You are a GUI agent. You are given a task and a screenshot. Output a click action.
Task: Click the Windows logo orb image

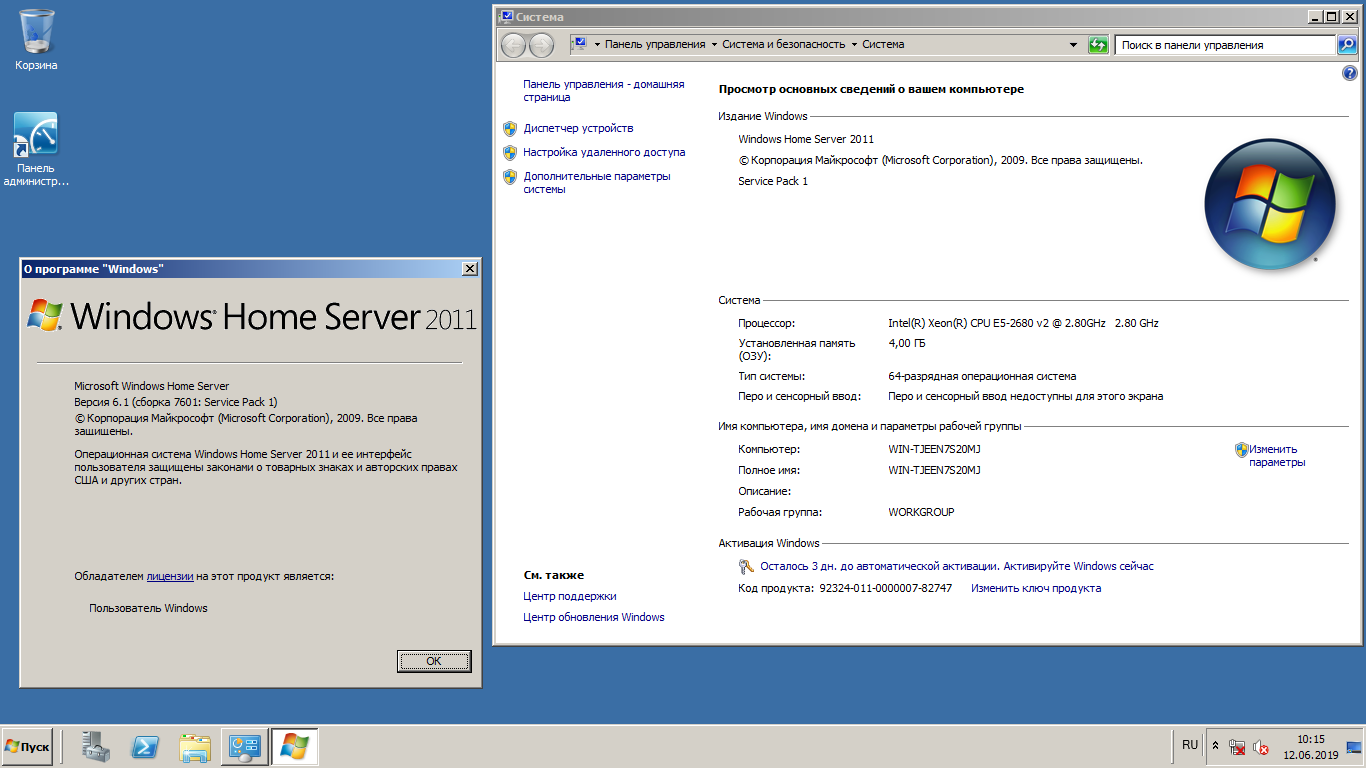tap(1270, 204)
